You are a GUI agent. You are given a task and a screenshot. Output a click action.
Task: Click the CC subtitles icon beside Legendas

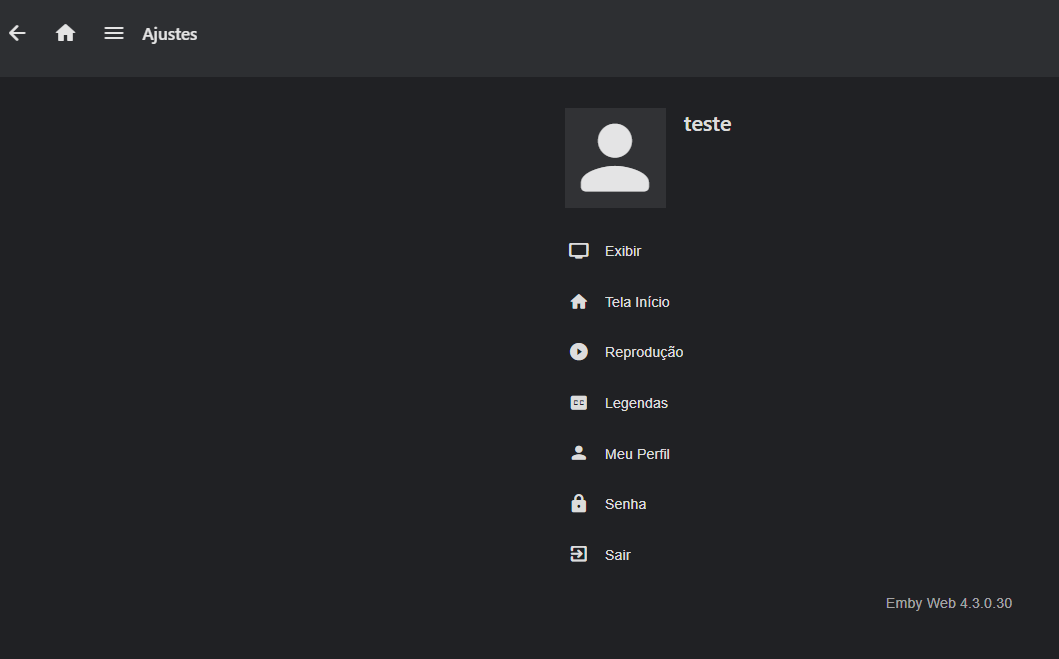pos(579,402)
